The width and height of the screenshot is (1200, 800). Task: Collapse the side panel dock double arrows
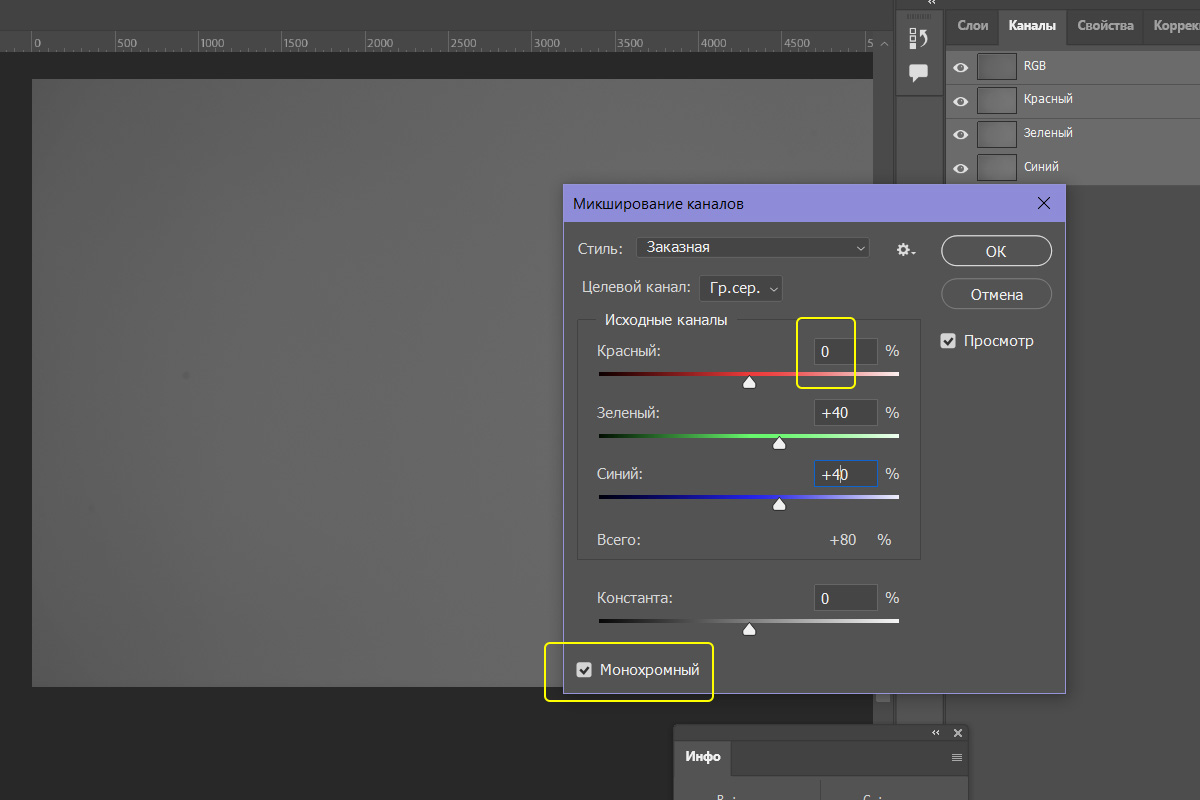point(932,3)
